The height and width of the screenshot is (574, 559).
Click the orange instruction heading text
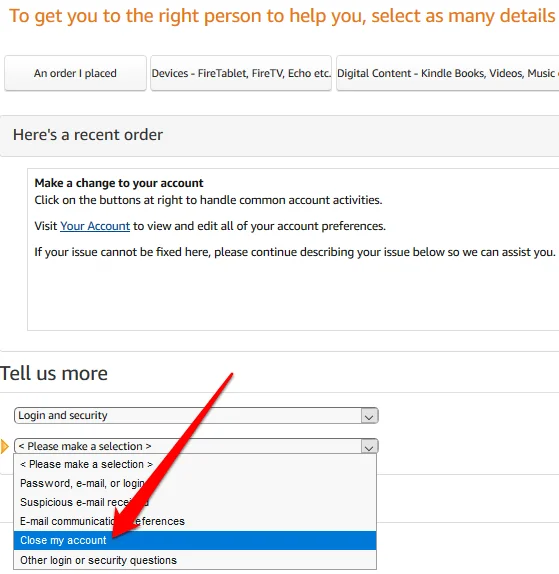[283, 16]
